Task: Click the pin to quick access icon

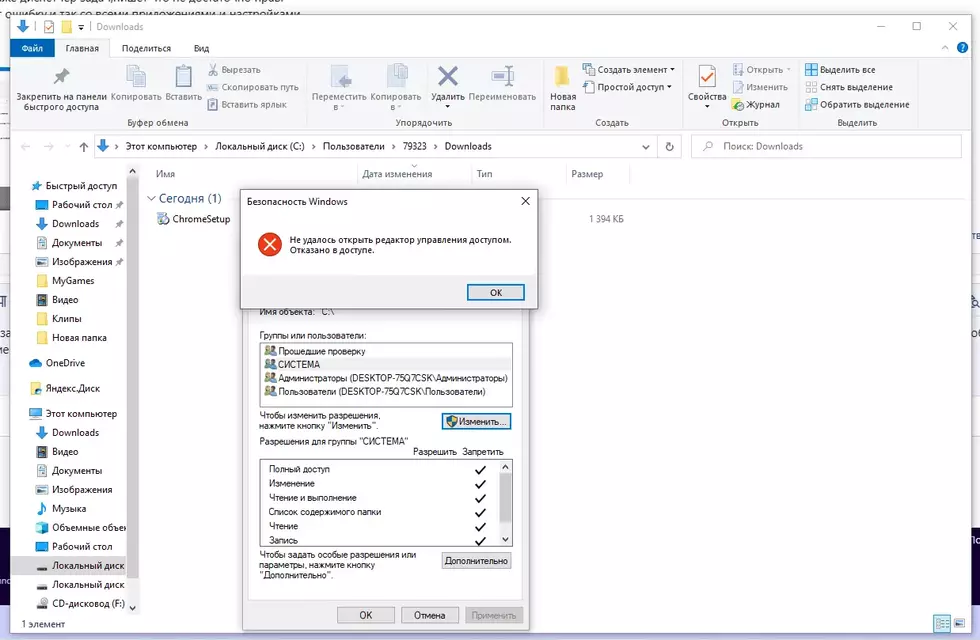Action: 61,77
